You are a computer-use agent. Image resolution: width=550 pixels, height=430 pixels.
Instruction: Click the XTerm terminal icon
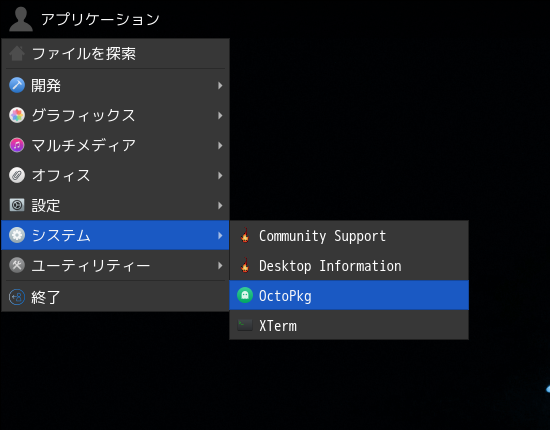(245, 325)
